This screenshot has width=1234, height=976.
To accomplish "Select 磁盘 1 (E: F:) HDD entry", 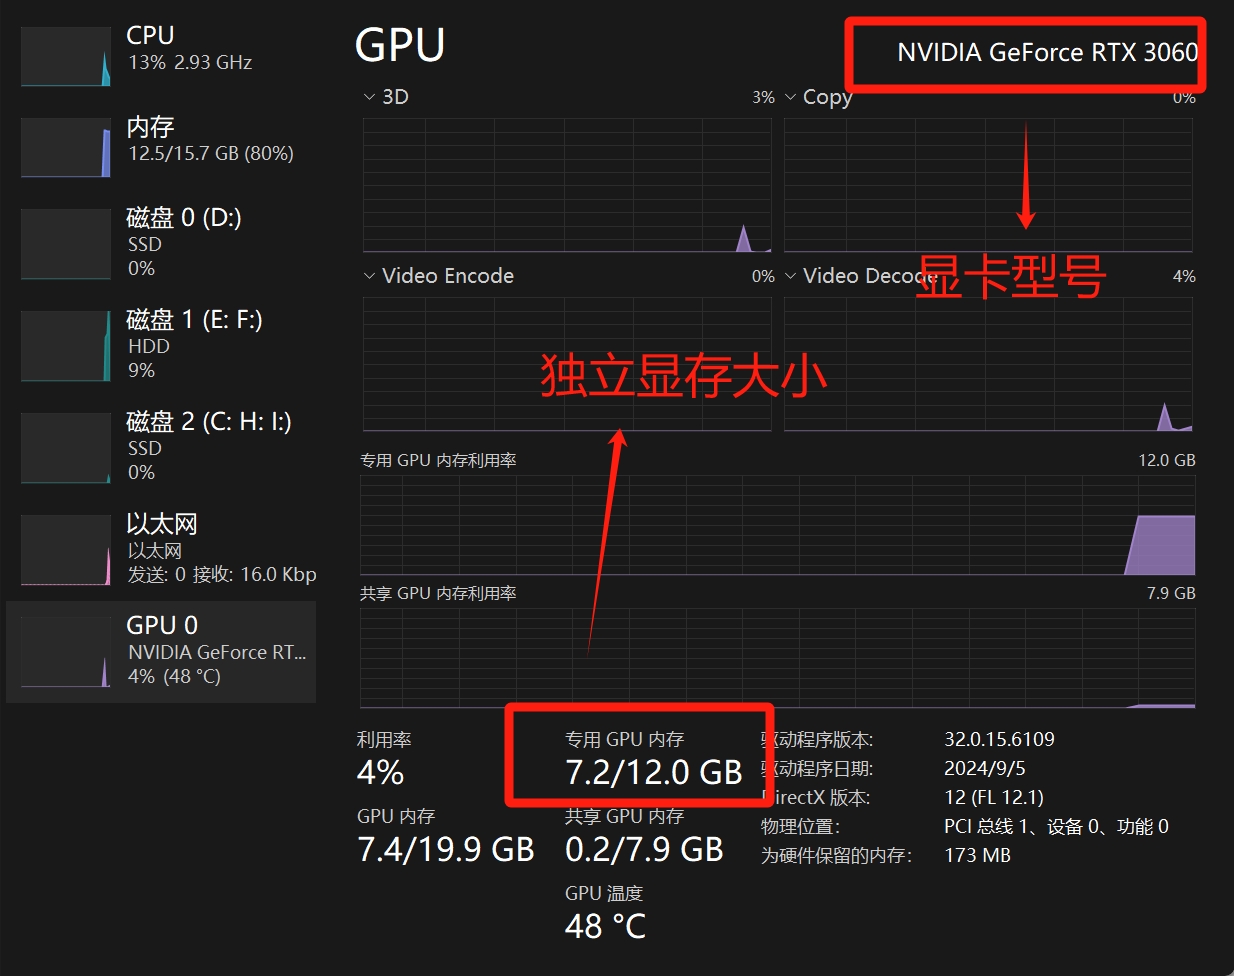I will pyautogui.click(x=194, y=344).
